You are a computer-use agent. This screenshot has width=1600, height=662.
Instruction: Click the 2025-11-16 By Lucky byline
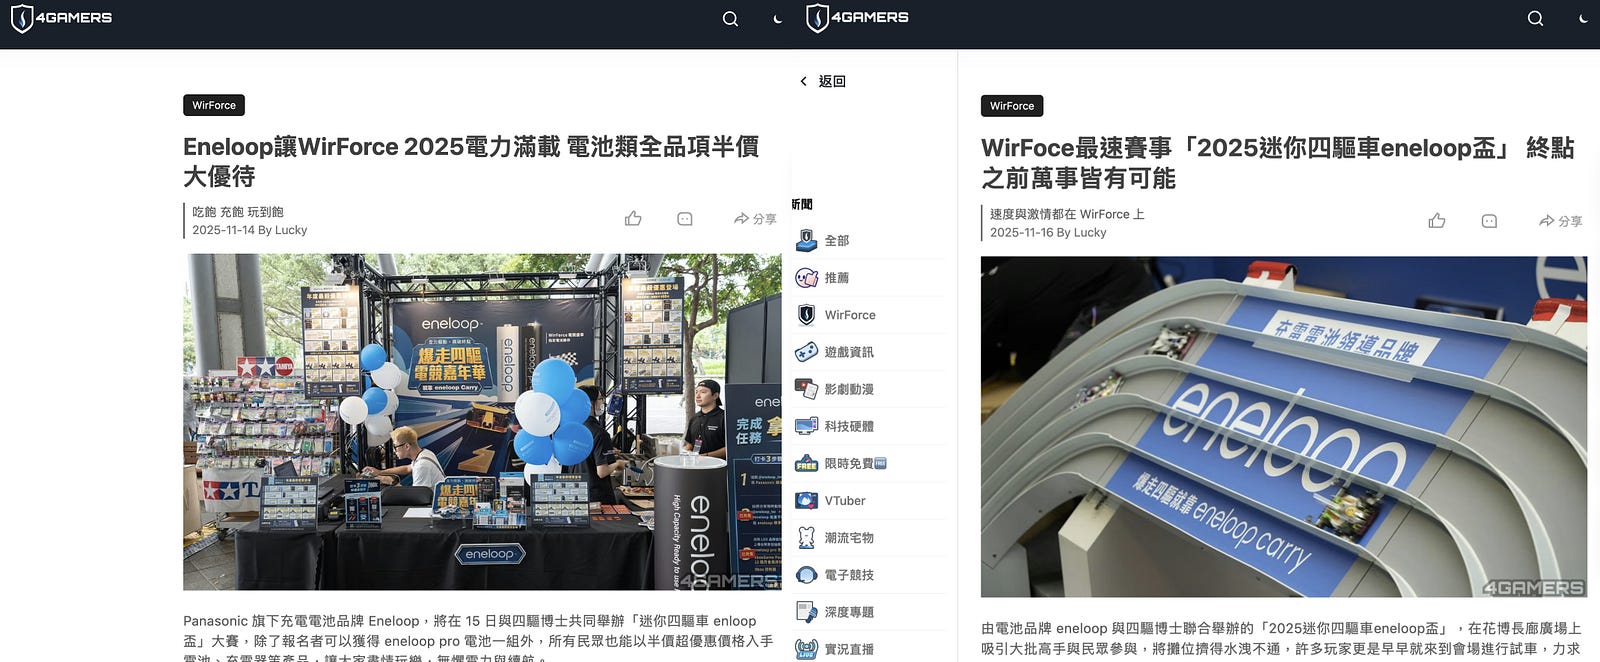[1048, 232]
